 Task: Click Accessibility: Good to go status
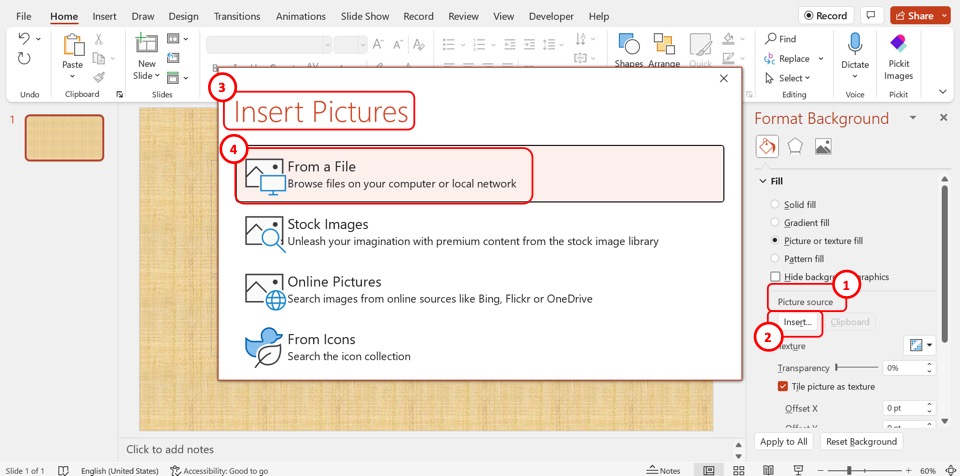click(x=219, y=470)
